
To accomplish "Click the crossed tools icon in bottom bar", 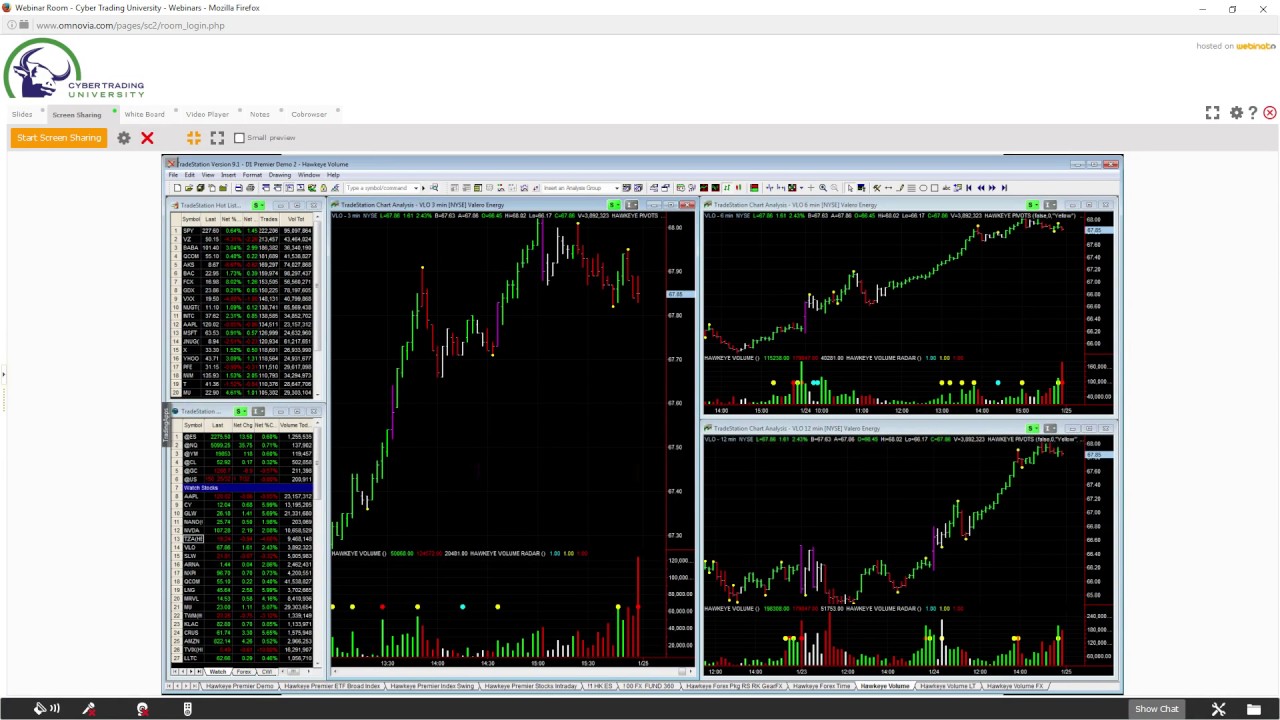I will pos(1218,709).
